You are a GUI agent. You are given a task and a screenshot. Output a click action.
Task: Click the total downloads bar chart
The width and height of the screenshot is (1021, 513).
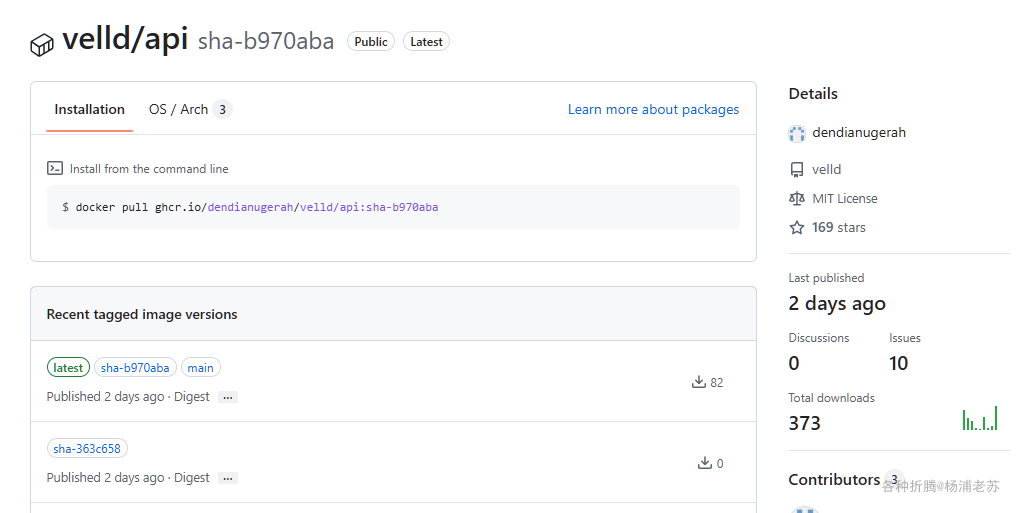(x=980, y=420)
